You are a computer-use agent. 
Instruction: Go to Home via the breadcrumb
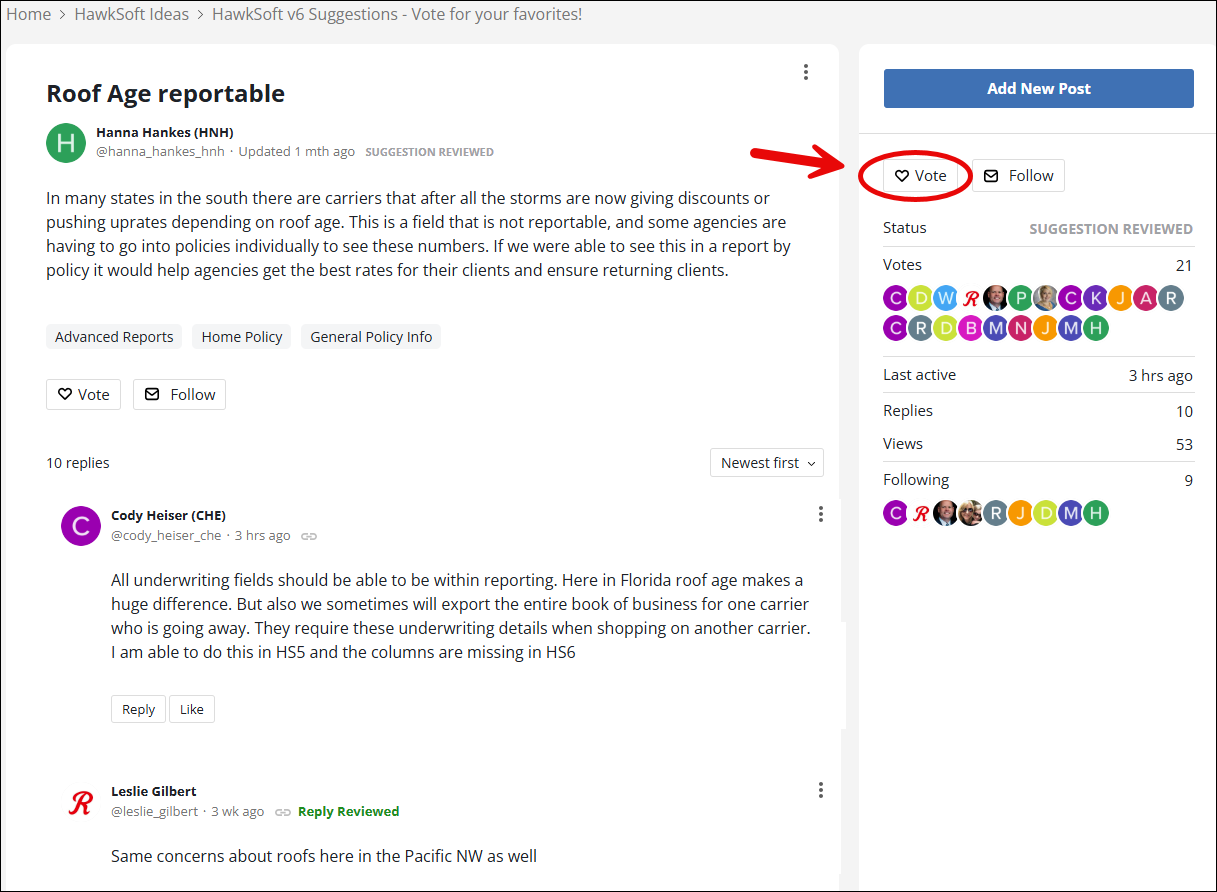(x=29, y=13)
